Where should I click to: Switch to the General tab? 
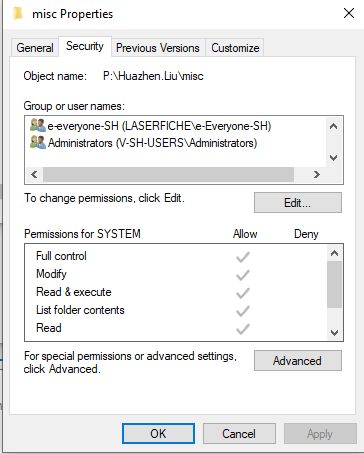click(x=35, y=48)
